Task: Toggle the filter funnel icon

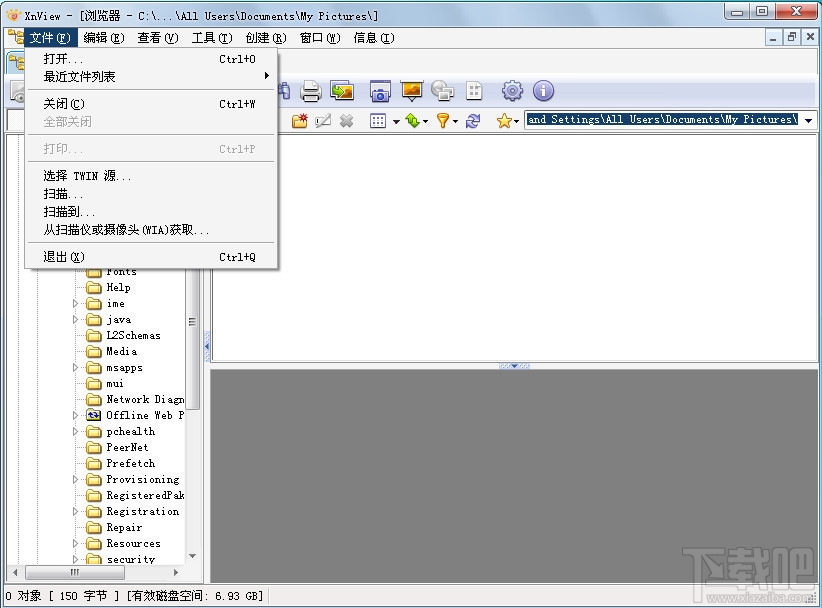Action: pos(443,119)
